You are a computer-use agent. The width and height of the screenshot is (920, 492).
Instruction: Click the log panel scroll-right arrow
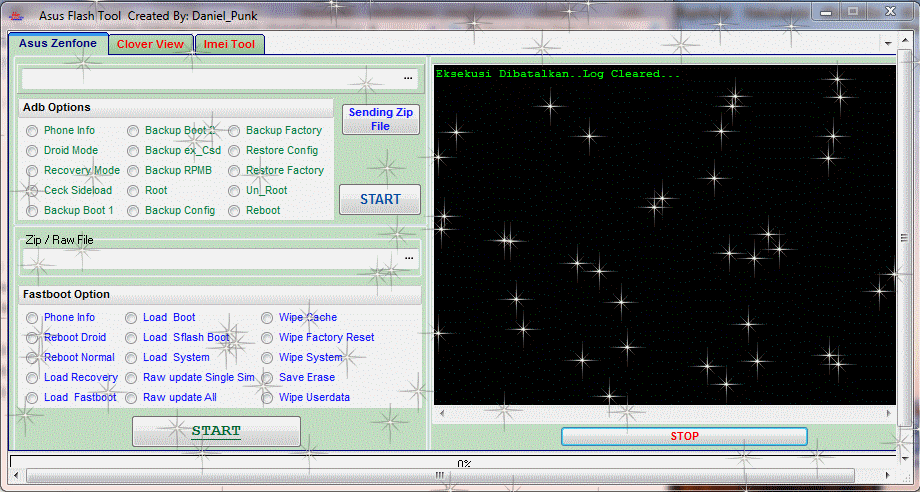(x=889, y=413)
